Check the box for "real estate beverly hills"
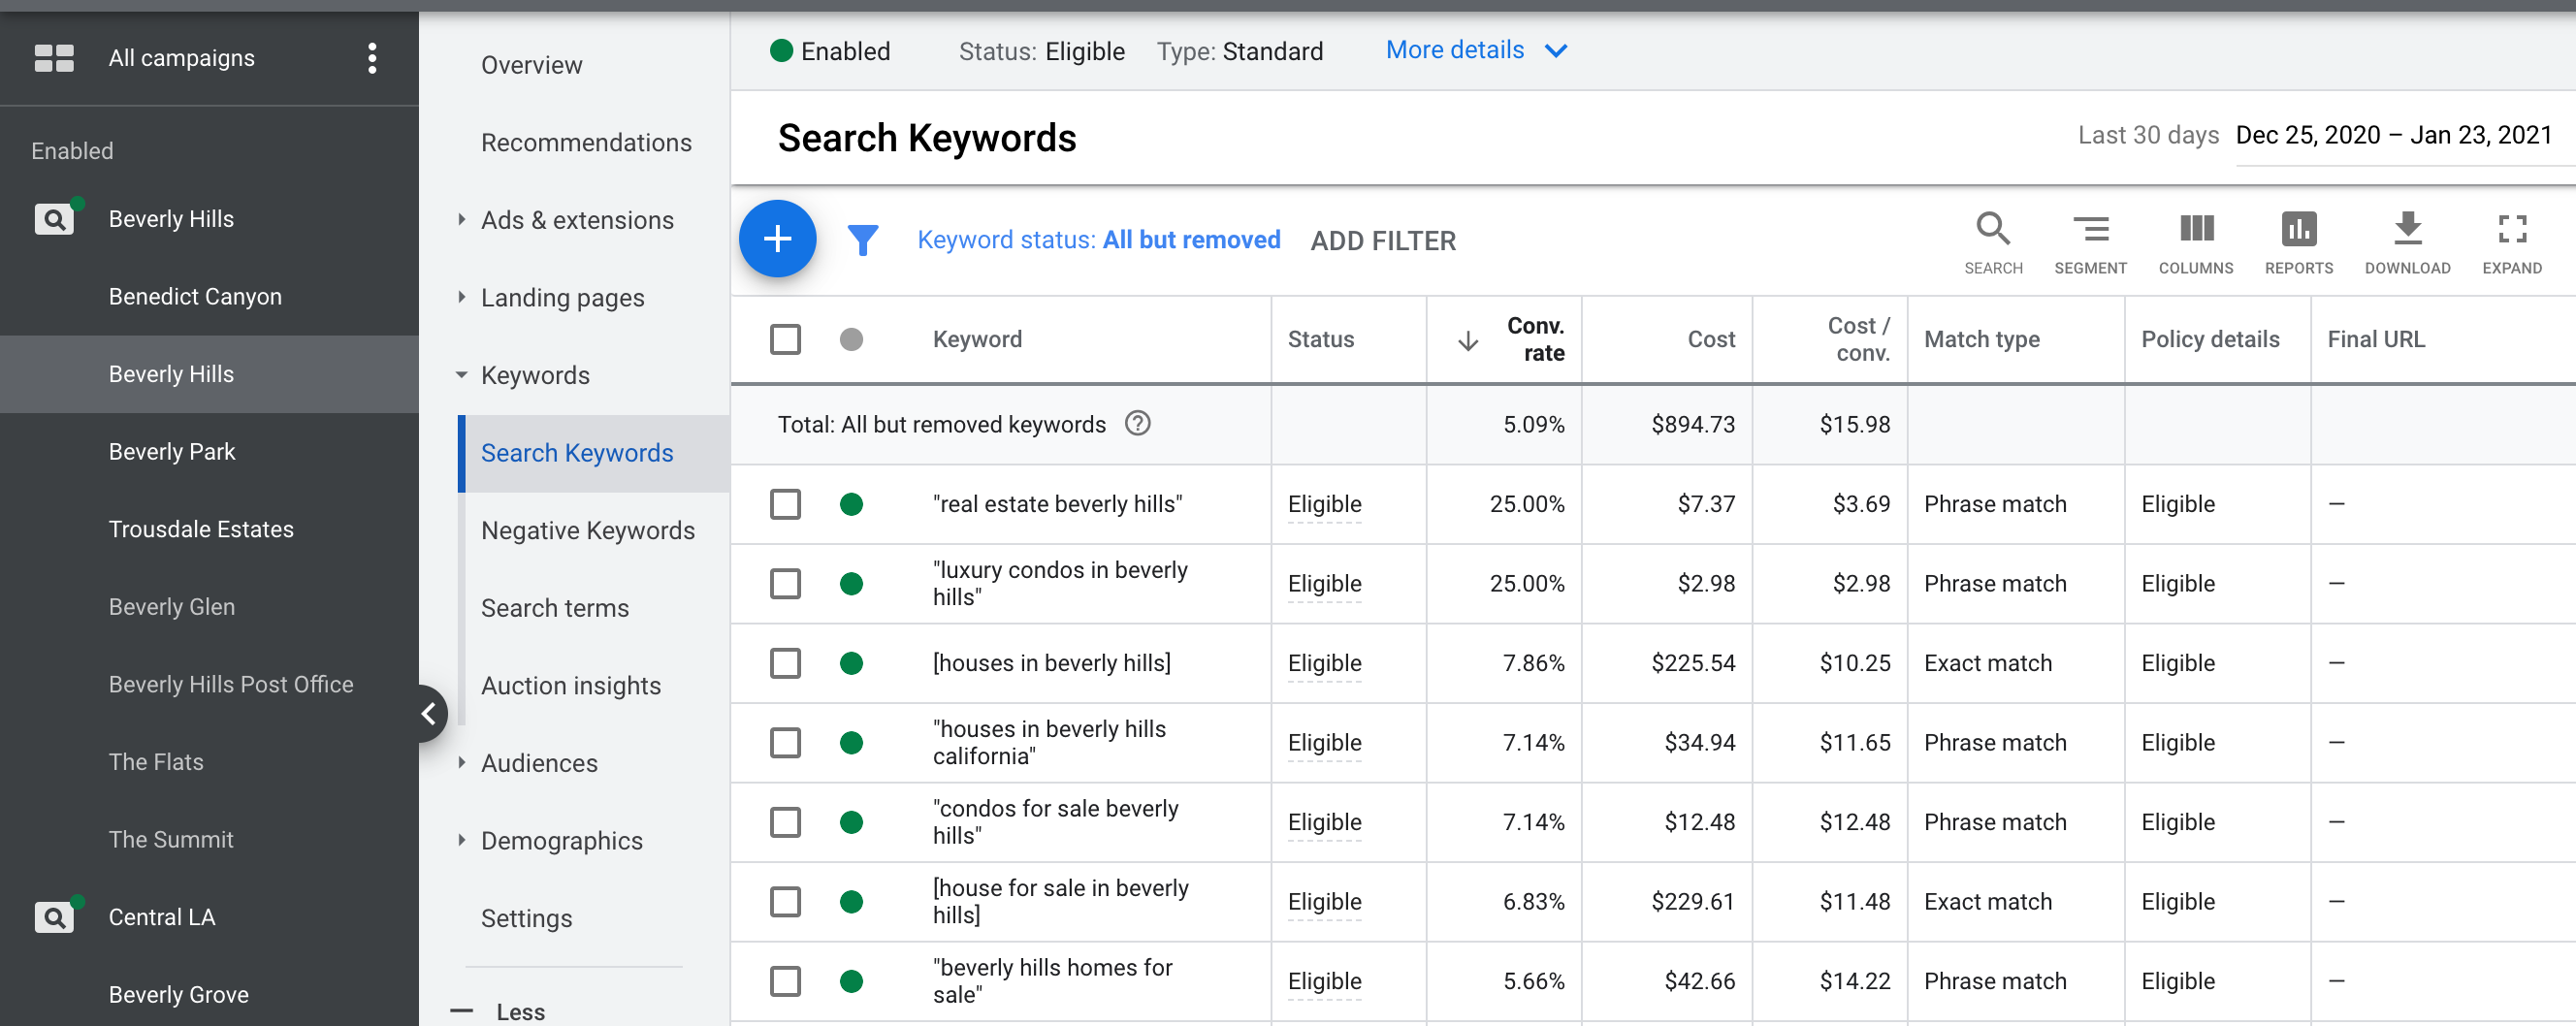 pos(785,504)
